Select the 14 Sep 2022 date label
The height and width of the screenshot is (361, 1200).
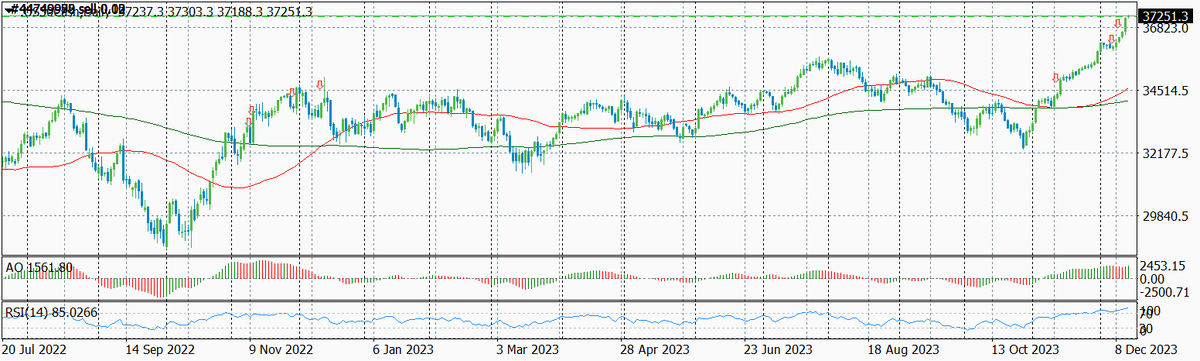tap(161, 351)
